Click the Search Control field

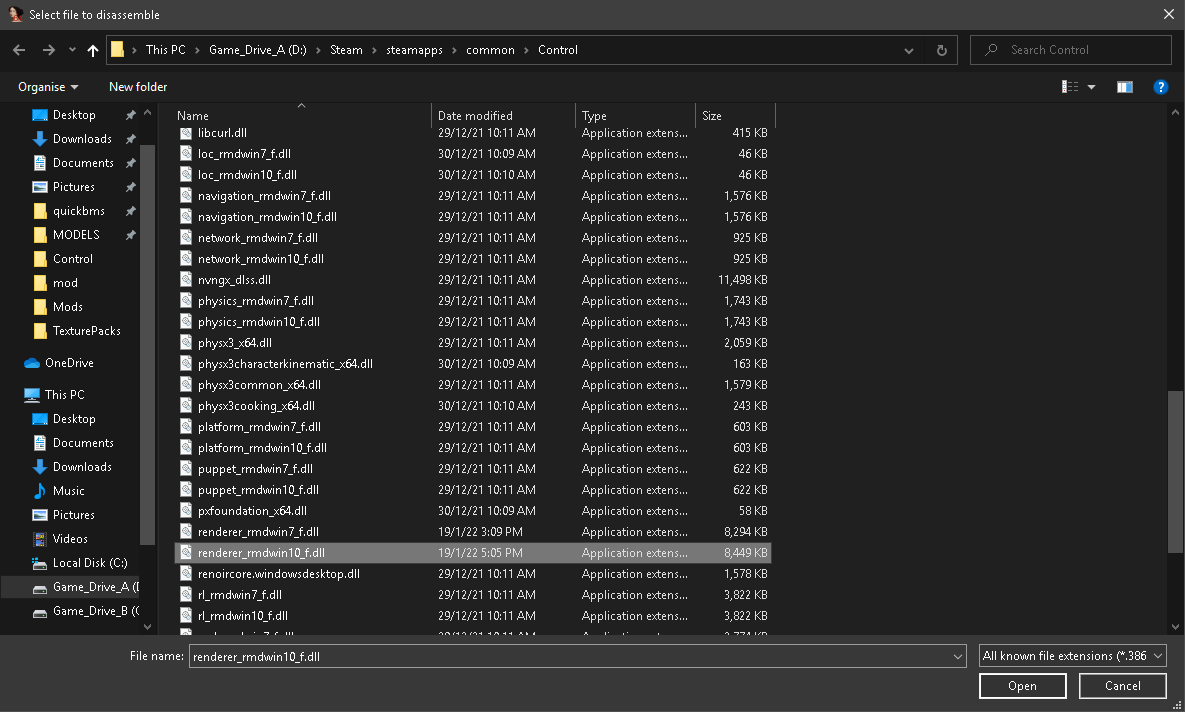pyautogui.click(x=1070, y=50)
